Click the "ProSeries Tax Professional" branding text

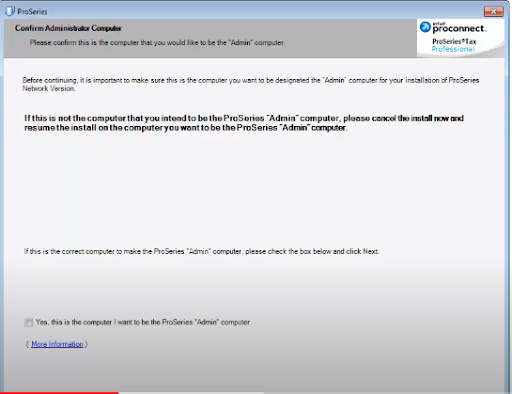(x=454, y=45)
